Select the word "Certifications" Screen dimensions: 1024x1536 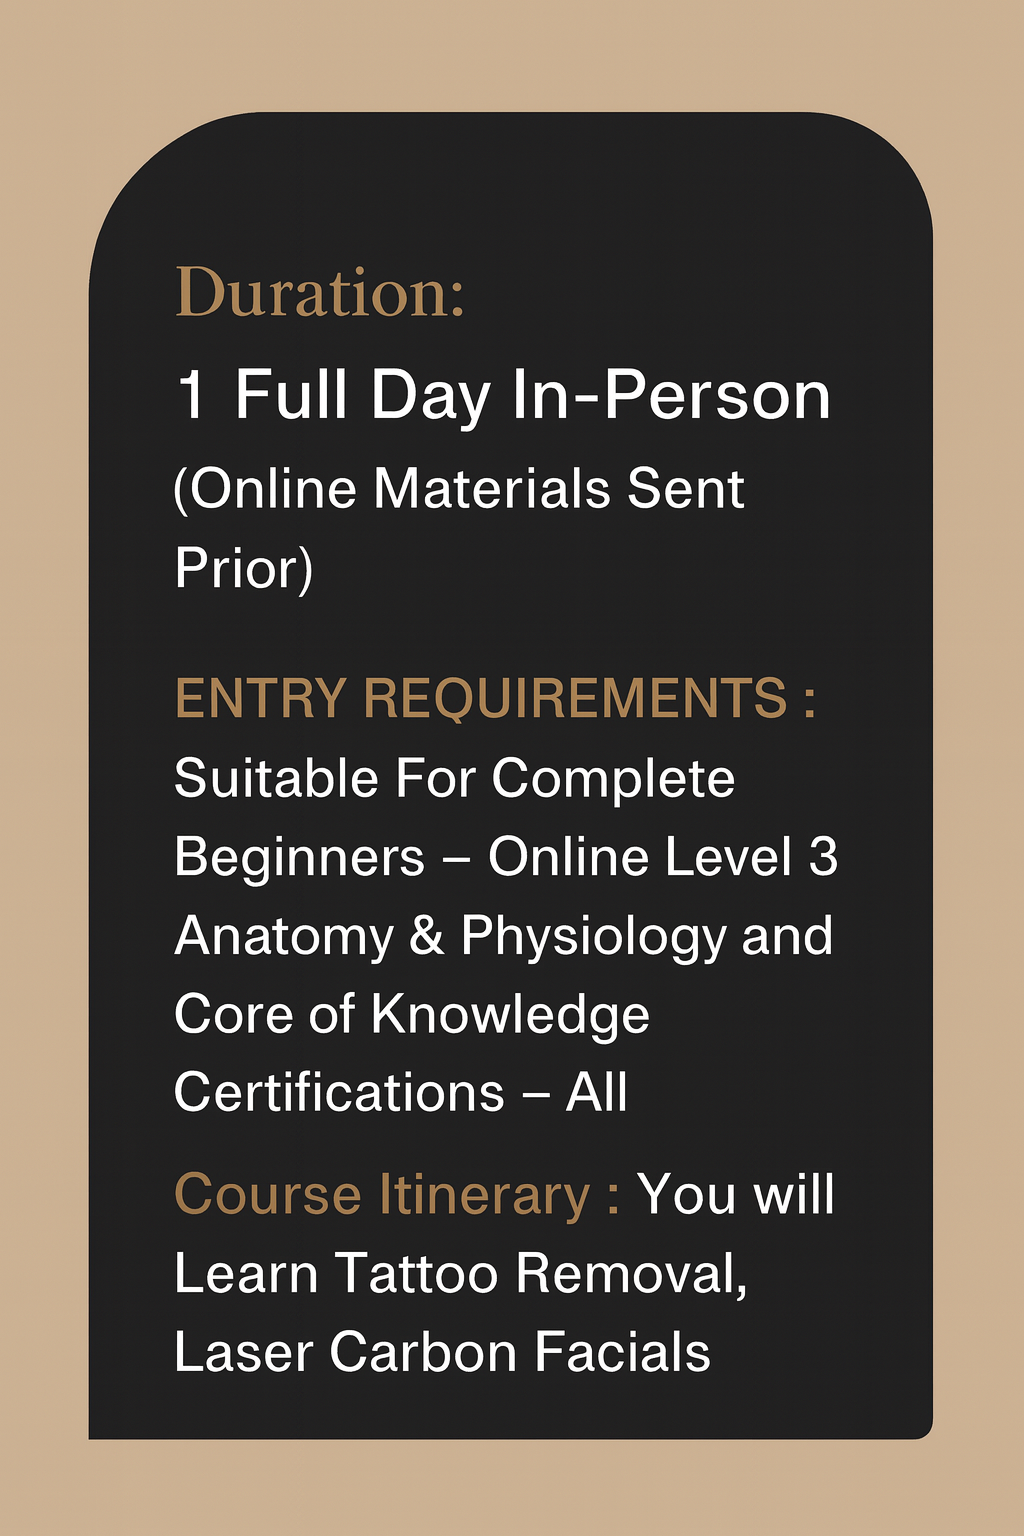339,1092
